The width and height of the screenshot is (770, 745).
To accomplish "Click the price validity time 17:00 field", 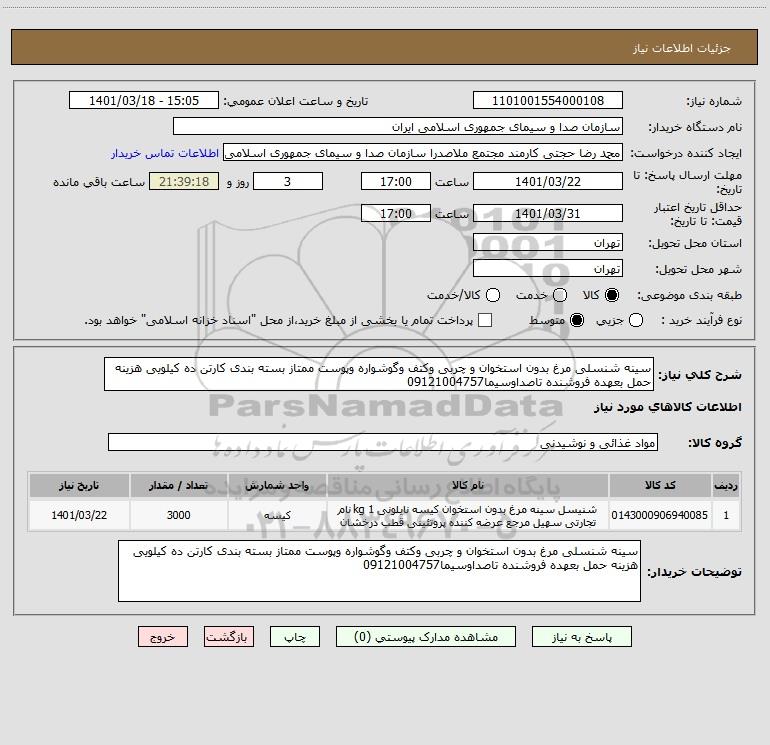I will click(396, 214).
